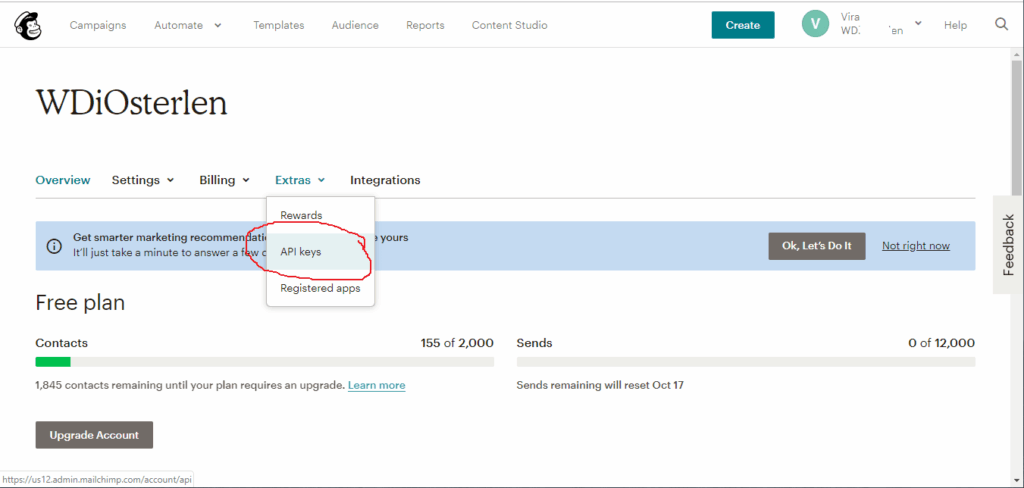
Task: Click the Mailchimp monkey logo
Action: [27, 25]
